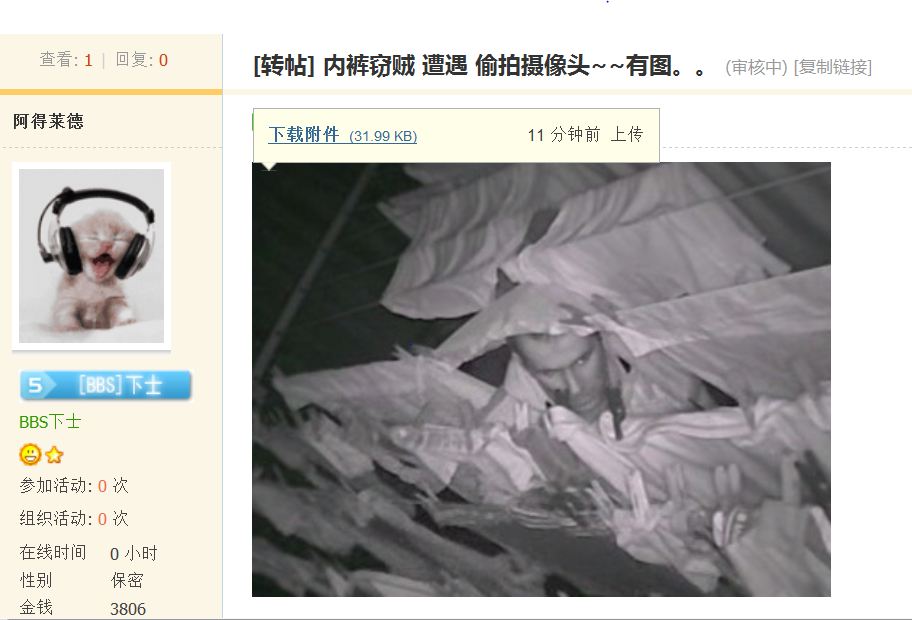Click the 参加活动 count number

[102, 486]
